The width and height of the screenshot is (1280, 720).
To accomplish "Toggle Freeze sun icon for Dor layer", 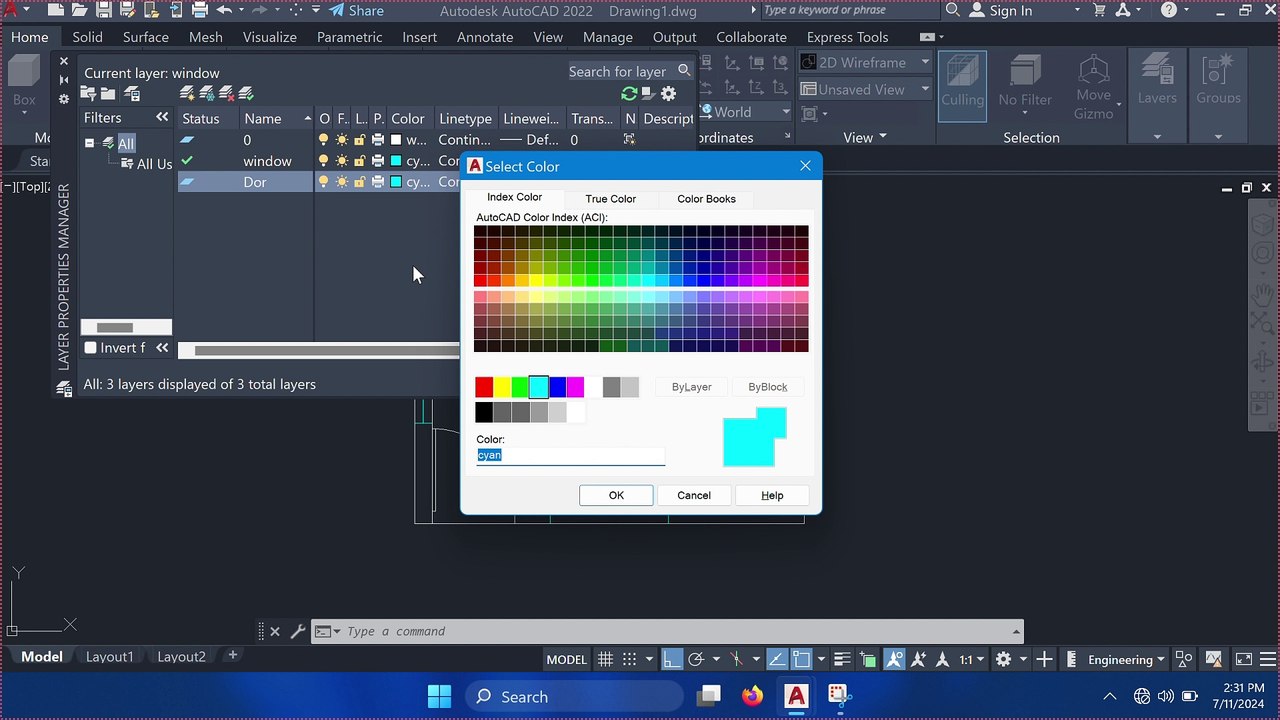I will tap(342, 182).
